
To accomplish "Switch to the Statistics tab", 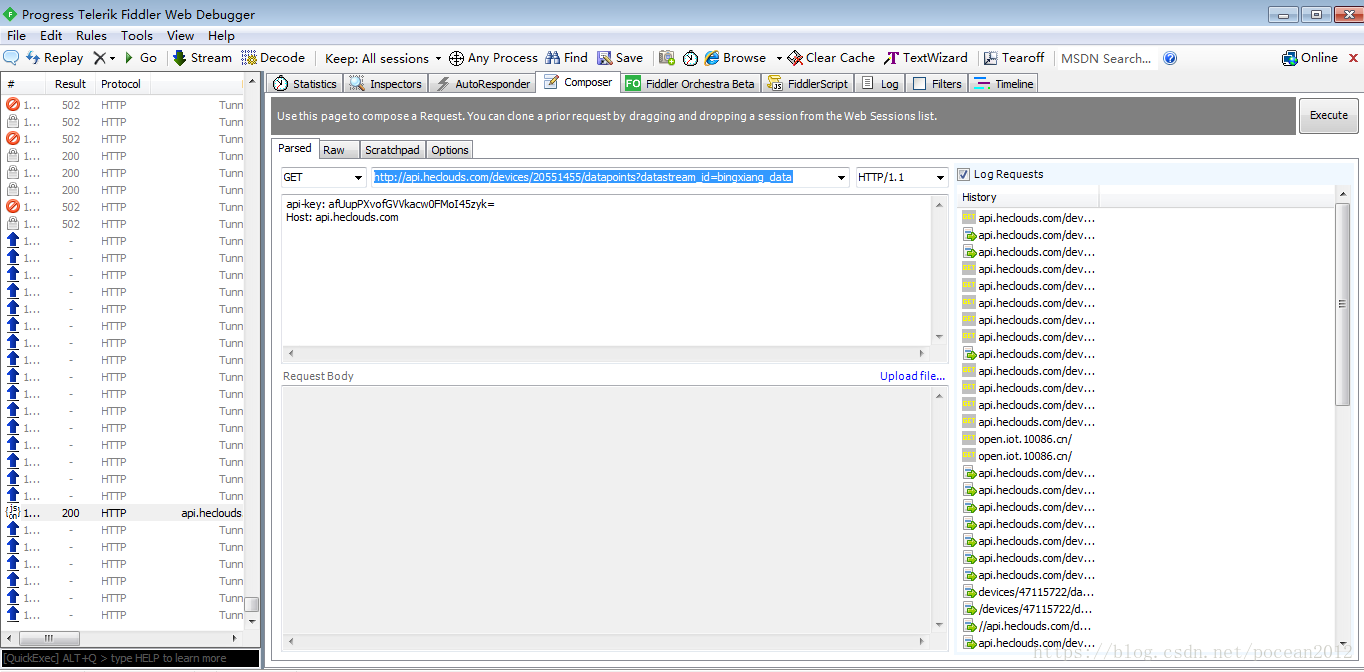I will tap(305, 84).
